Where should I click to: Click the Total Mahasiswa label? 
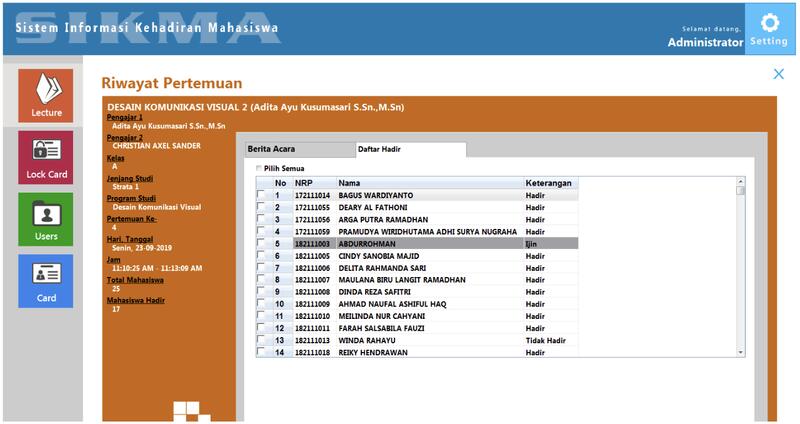point(135,280)
